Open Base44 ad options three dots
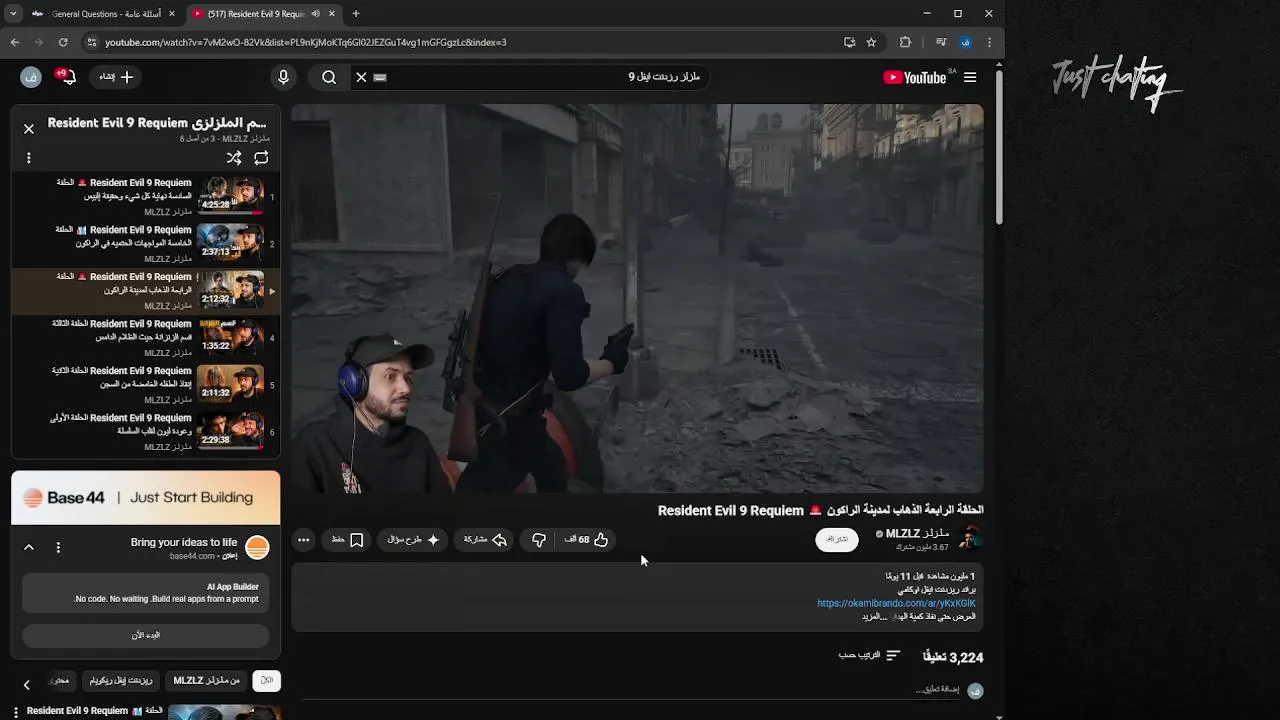Viewport: 1280px width, 720px height. click(x=58, y=547)
